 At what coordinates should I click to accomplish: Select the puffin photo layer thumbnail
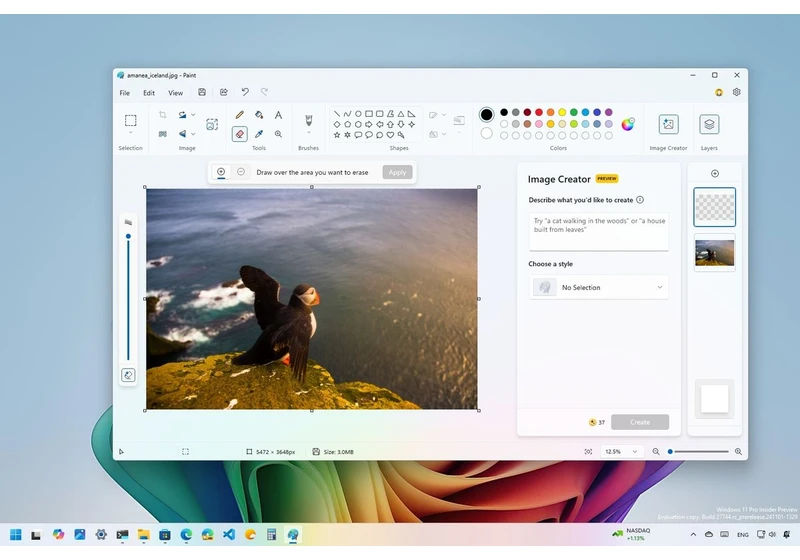(715, 252)
